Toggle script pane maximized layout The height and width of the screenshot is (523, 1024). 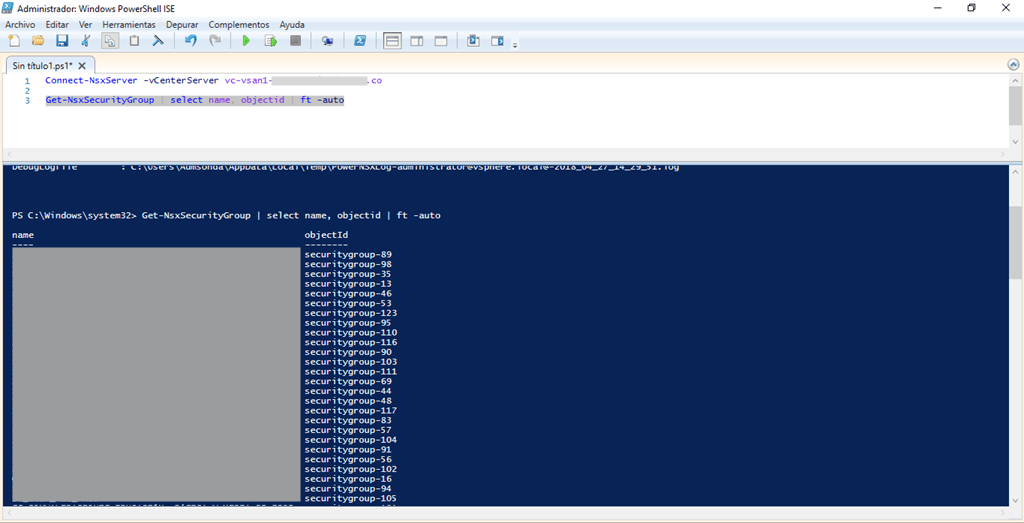pos(441,41)
